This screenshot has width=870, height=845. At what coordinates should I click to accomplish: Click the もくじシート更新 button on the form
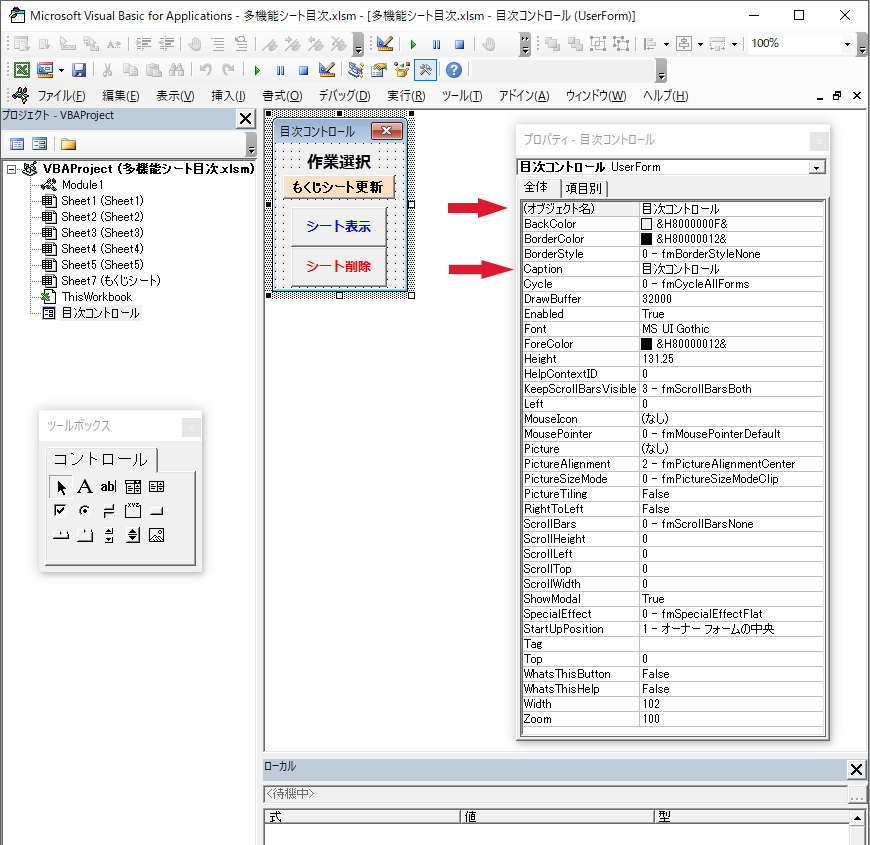click(338, 187)
